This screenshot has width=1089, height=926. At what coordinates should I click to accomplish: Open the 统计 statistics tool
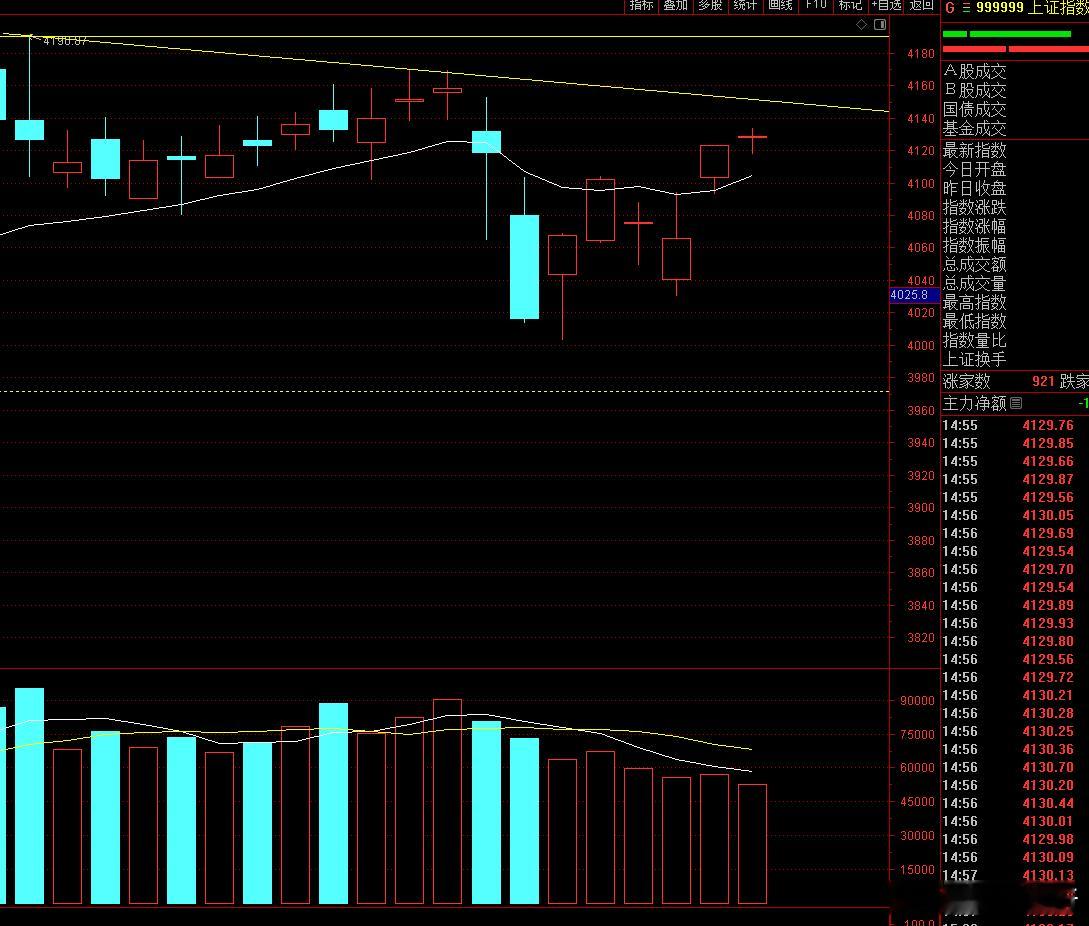click(745, 6)
